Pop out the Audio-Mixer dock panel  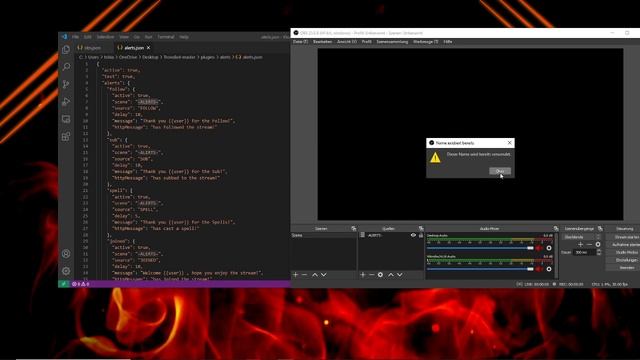(556, 229)
